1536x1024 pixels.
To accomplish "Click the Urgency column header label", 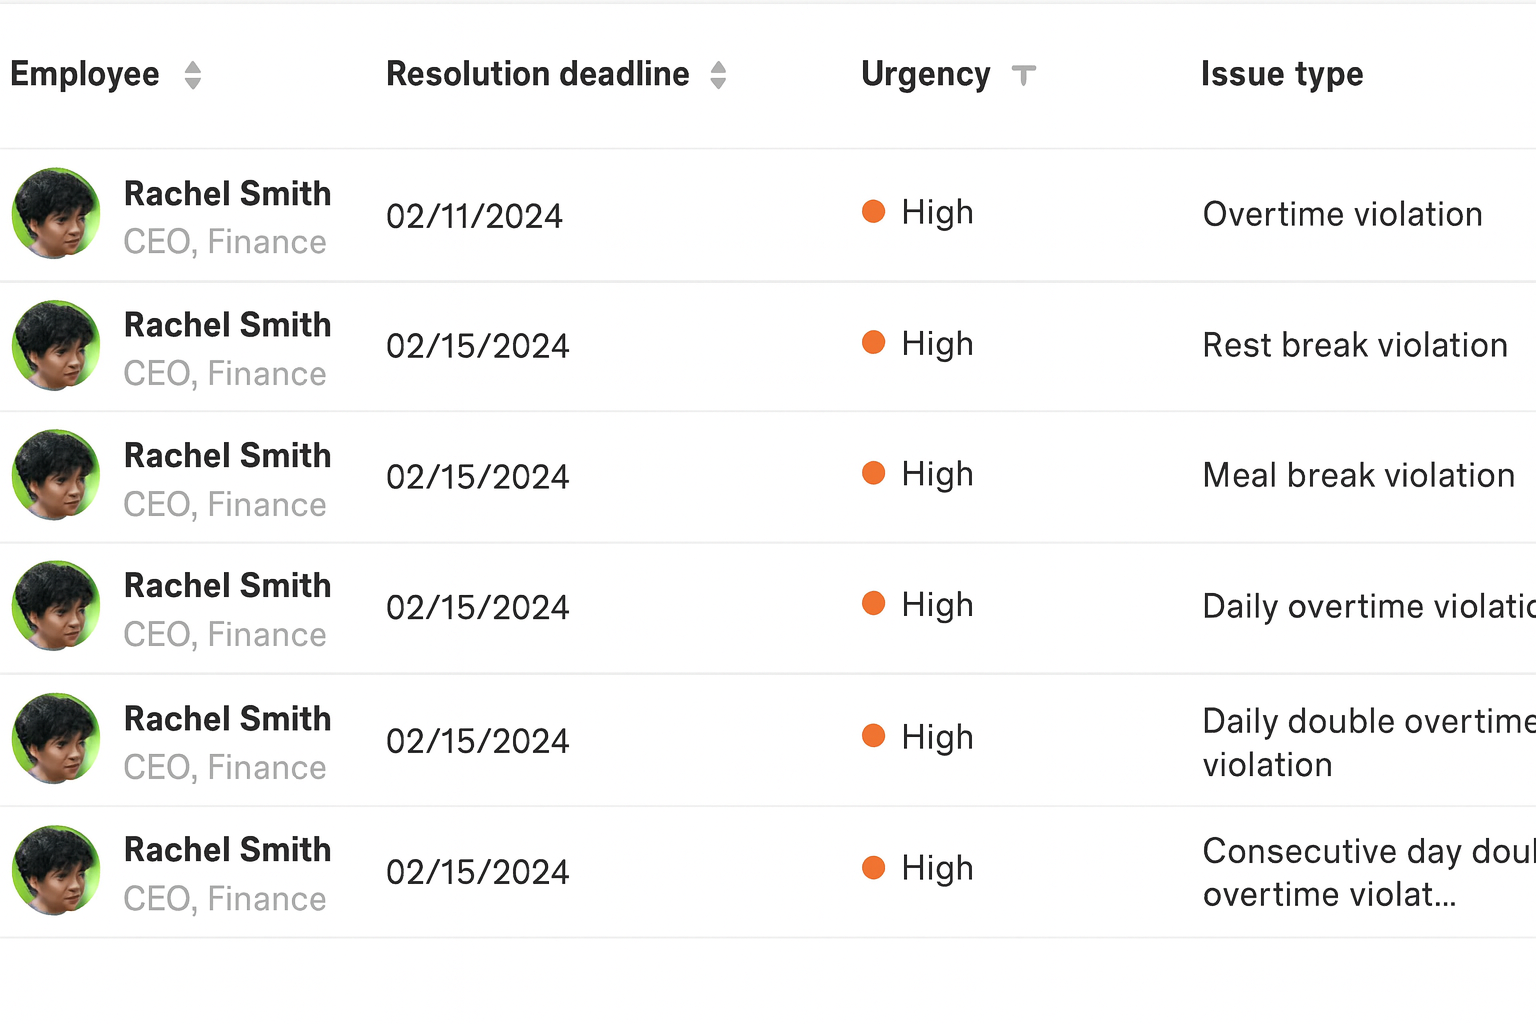I will [x=925, y=75].
